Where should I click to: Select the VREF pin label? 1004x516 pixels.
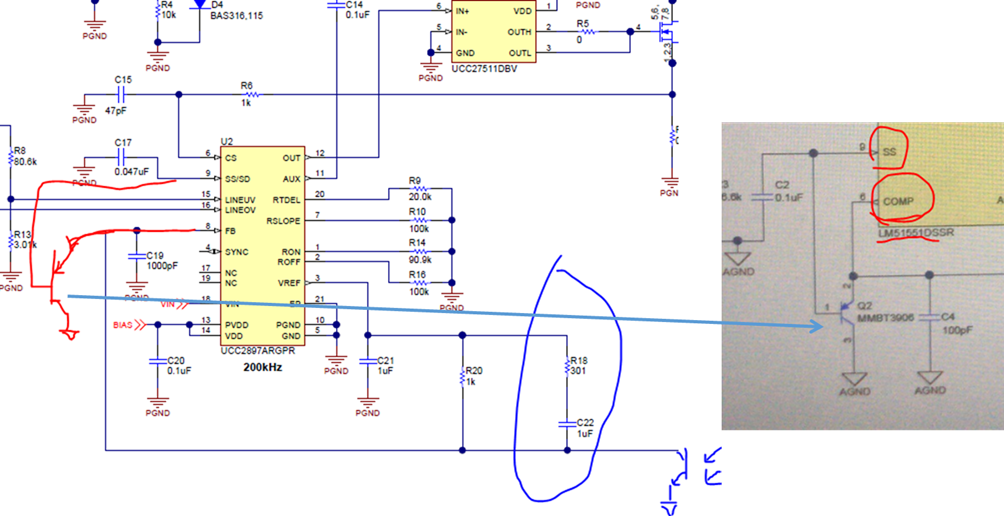coord(289,283)
